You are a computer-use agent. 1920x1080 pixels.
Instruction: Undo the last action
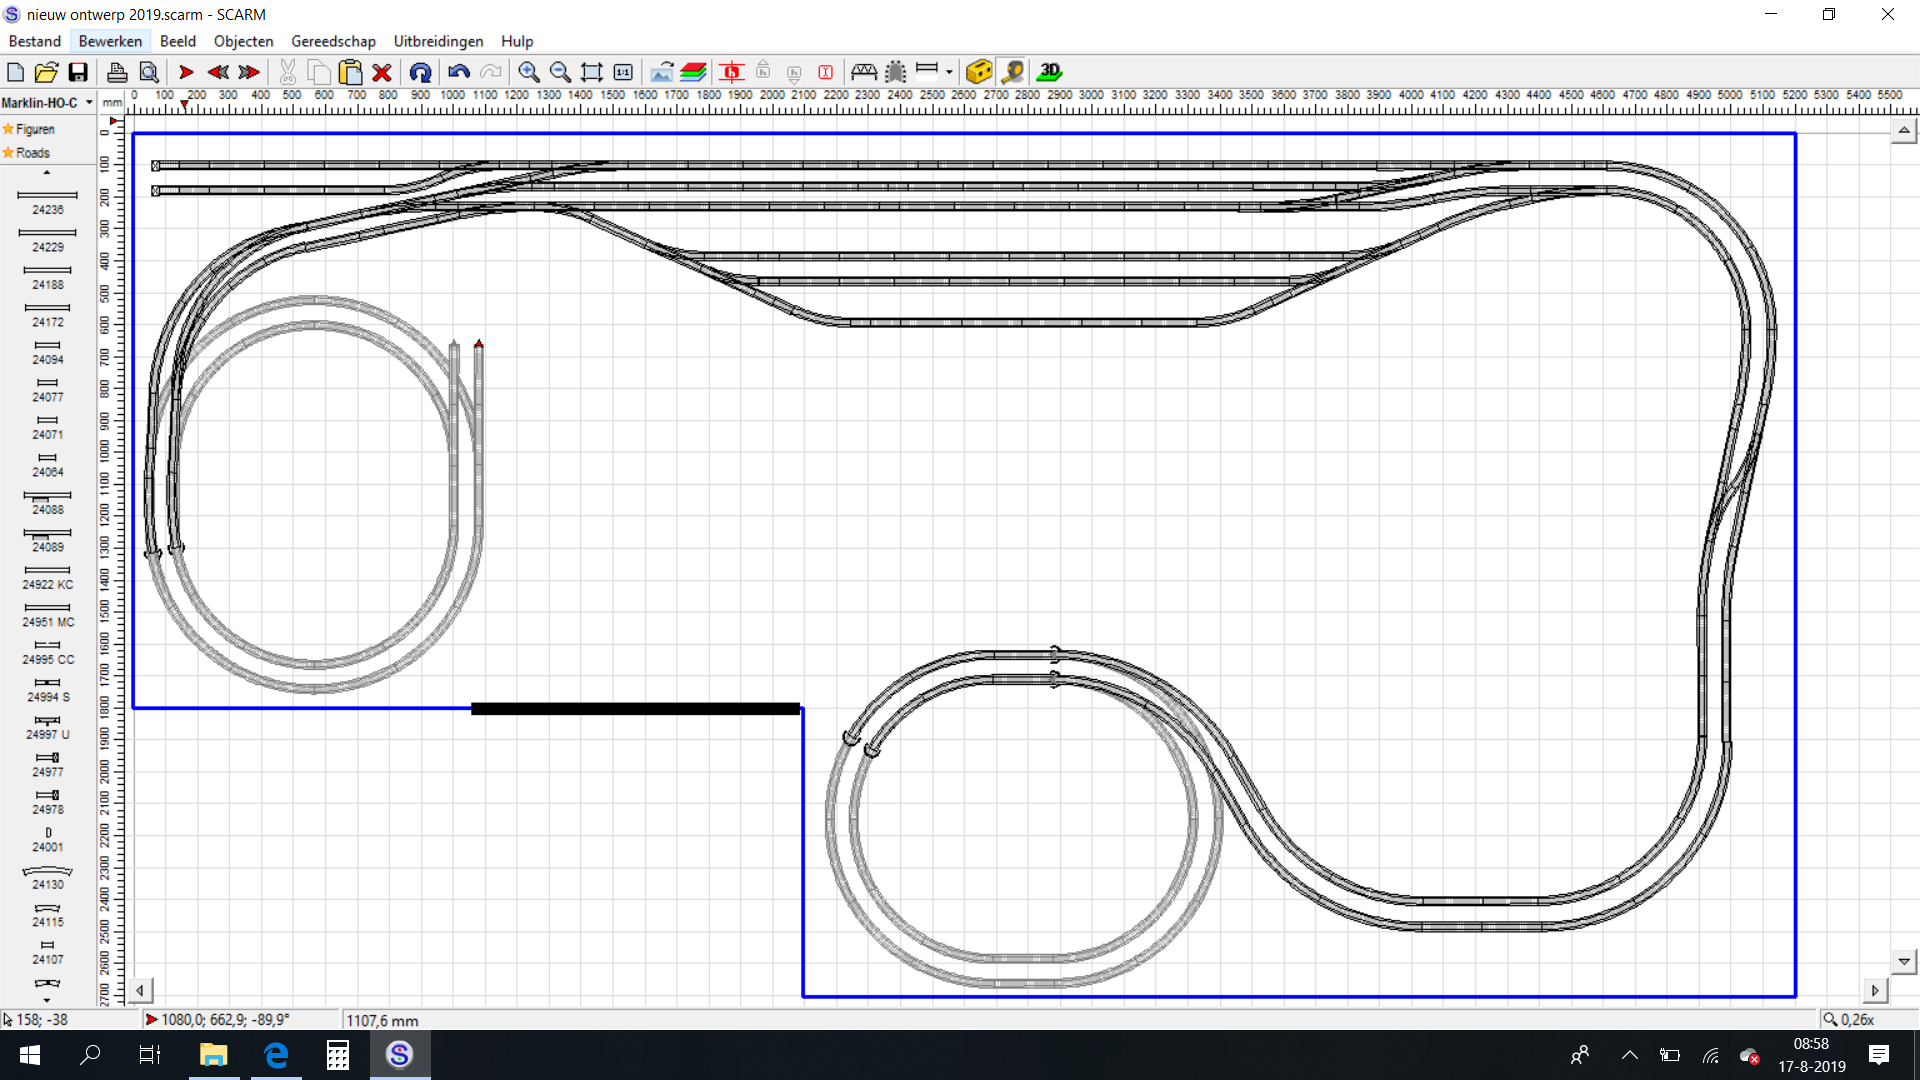[459, 72]
